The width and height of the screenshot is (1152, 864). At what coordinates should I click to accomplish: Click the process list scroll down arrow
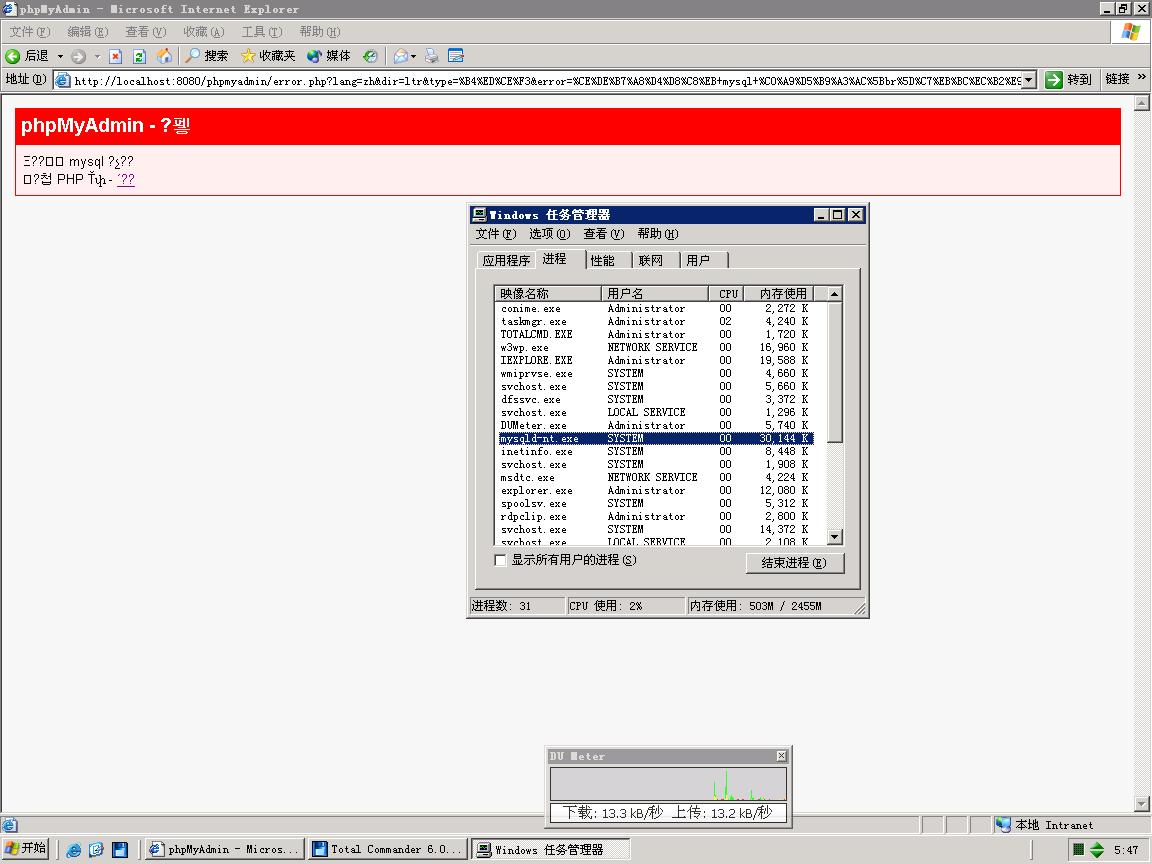pyautogui.click(x=835, y=537)
